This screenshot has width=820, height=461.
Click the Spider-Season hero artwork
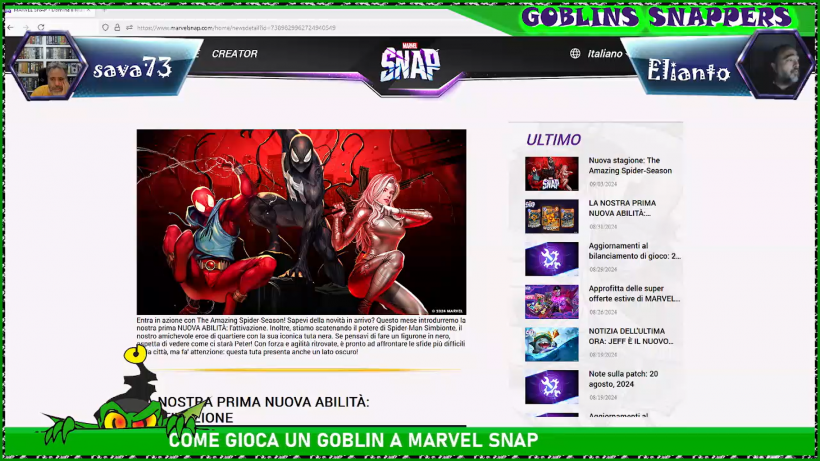pyautogui.click(x=301, y=222)
